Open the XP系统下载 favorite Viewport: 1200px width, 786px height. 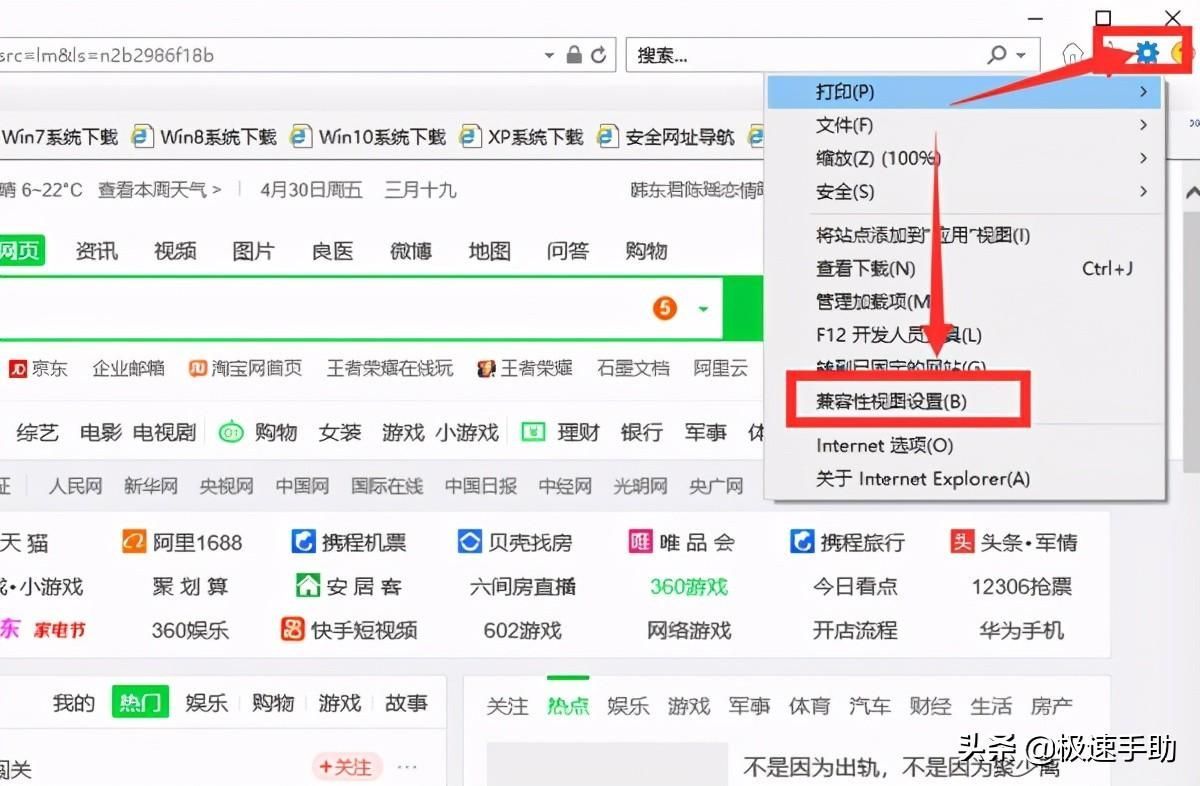click(x=522, y=137)
